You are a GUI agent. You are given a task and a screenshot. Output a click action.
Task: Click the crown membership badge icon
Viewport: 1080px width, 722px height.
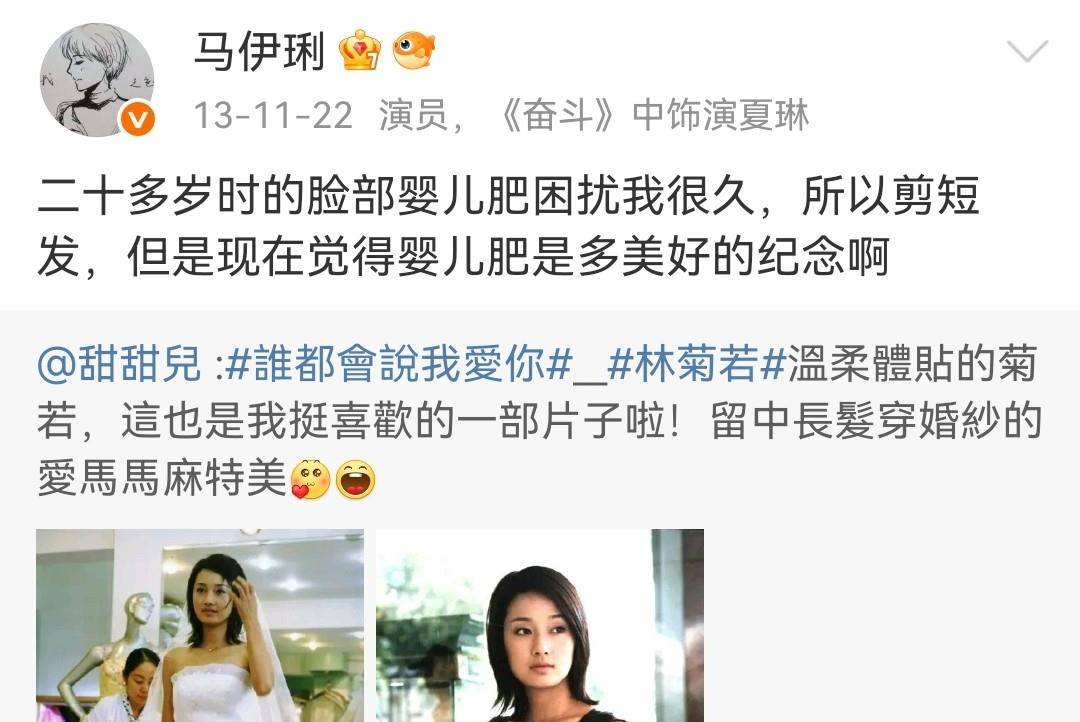click(x=360, y=50)
